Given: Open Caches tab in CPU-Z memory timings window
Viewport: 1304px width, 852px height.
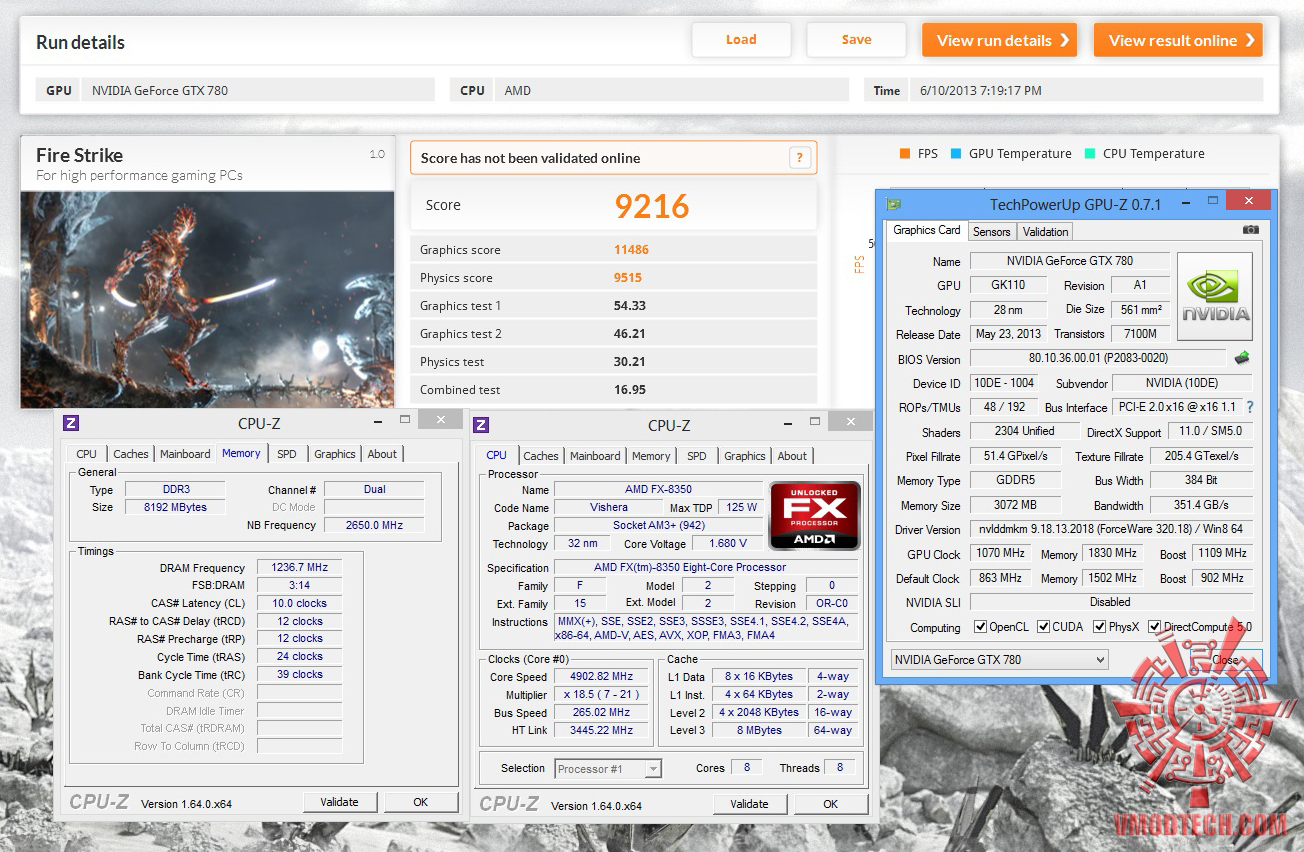Looking at the screenshot, I should (130, 454).
